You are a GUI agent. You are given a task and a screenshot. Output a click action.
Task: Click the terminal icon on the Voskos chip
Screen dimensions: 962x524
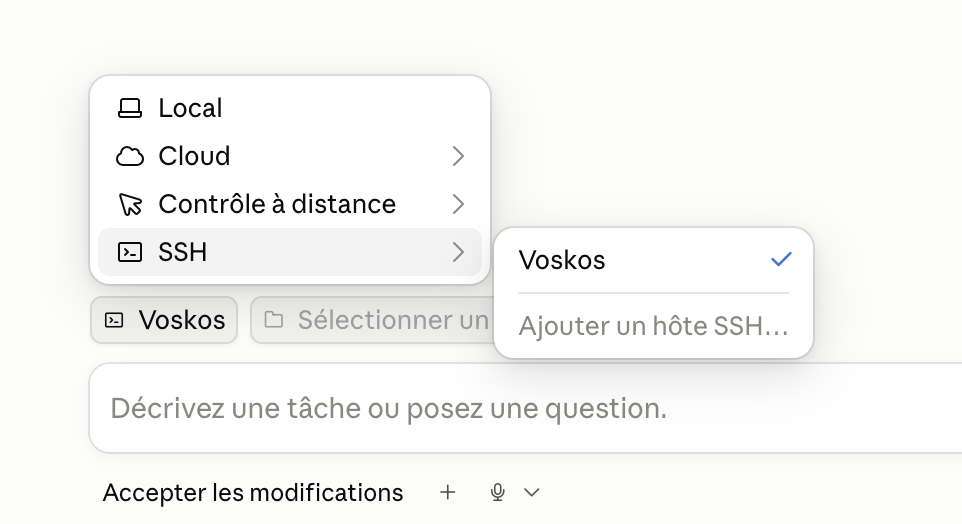(114, 320)
